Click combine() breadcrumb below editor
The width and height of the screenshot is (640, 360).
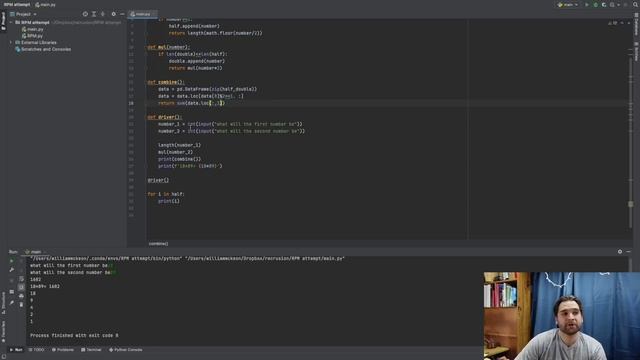coord(158,244)
